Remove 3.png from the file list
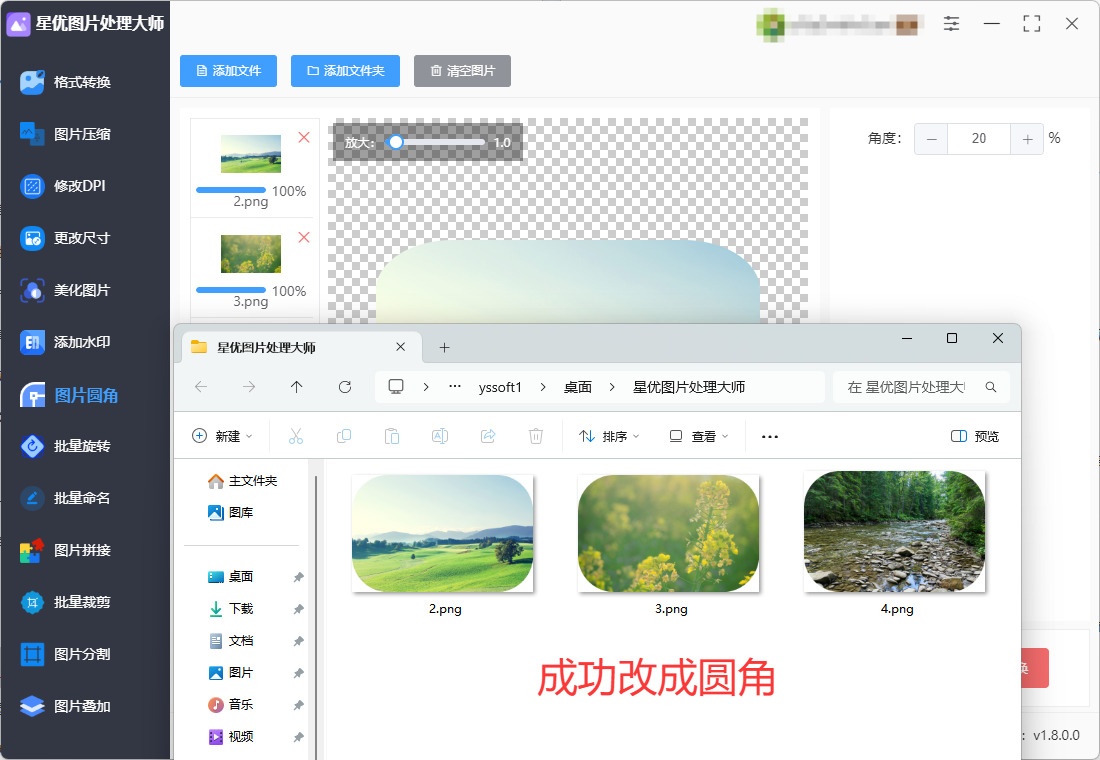The image size is (1100, 760). coord(304,237)
